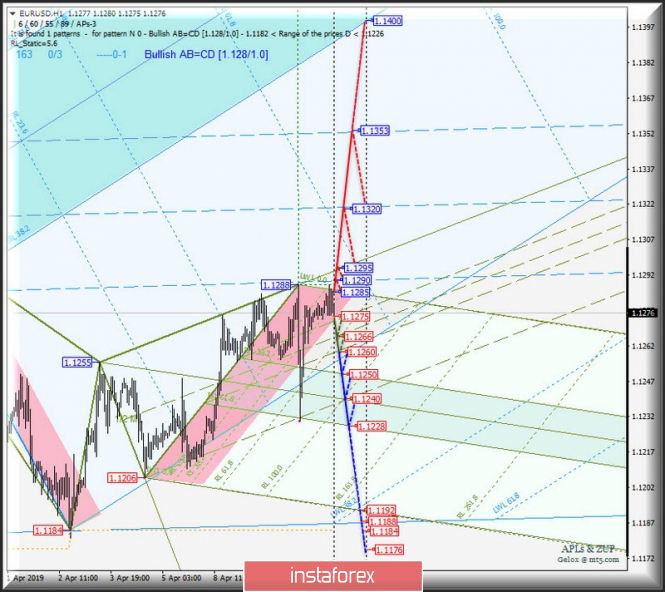Click the 1.1397 value on price scale
The image size is (665, 592).
pyautogui.click(x=643, y=27)
